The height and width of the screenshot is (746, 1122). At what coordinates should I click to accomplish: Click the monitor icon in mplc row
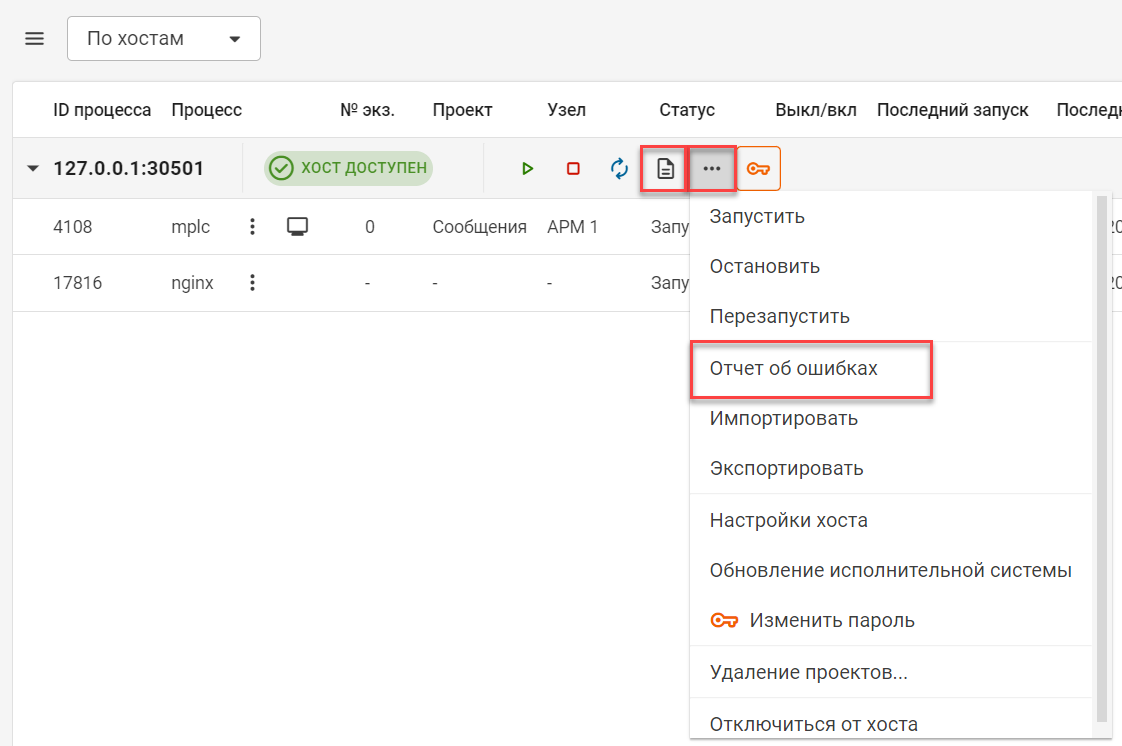296,227
